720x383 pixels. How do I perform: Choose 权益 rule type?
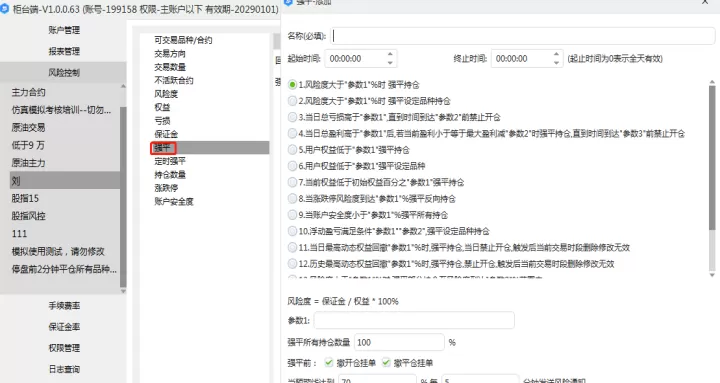pyautogui.click(x=162, y=107)
